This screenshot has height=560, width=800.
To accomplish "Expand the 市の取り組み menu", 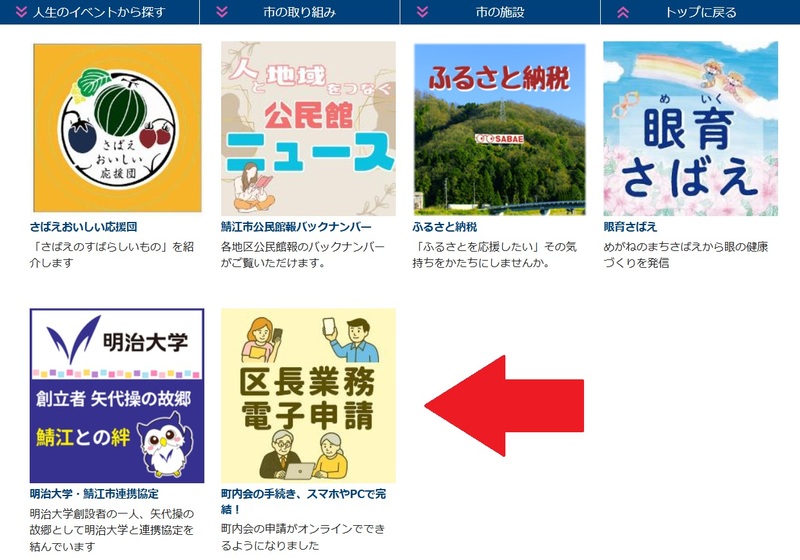I will (299, 12).
